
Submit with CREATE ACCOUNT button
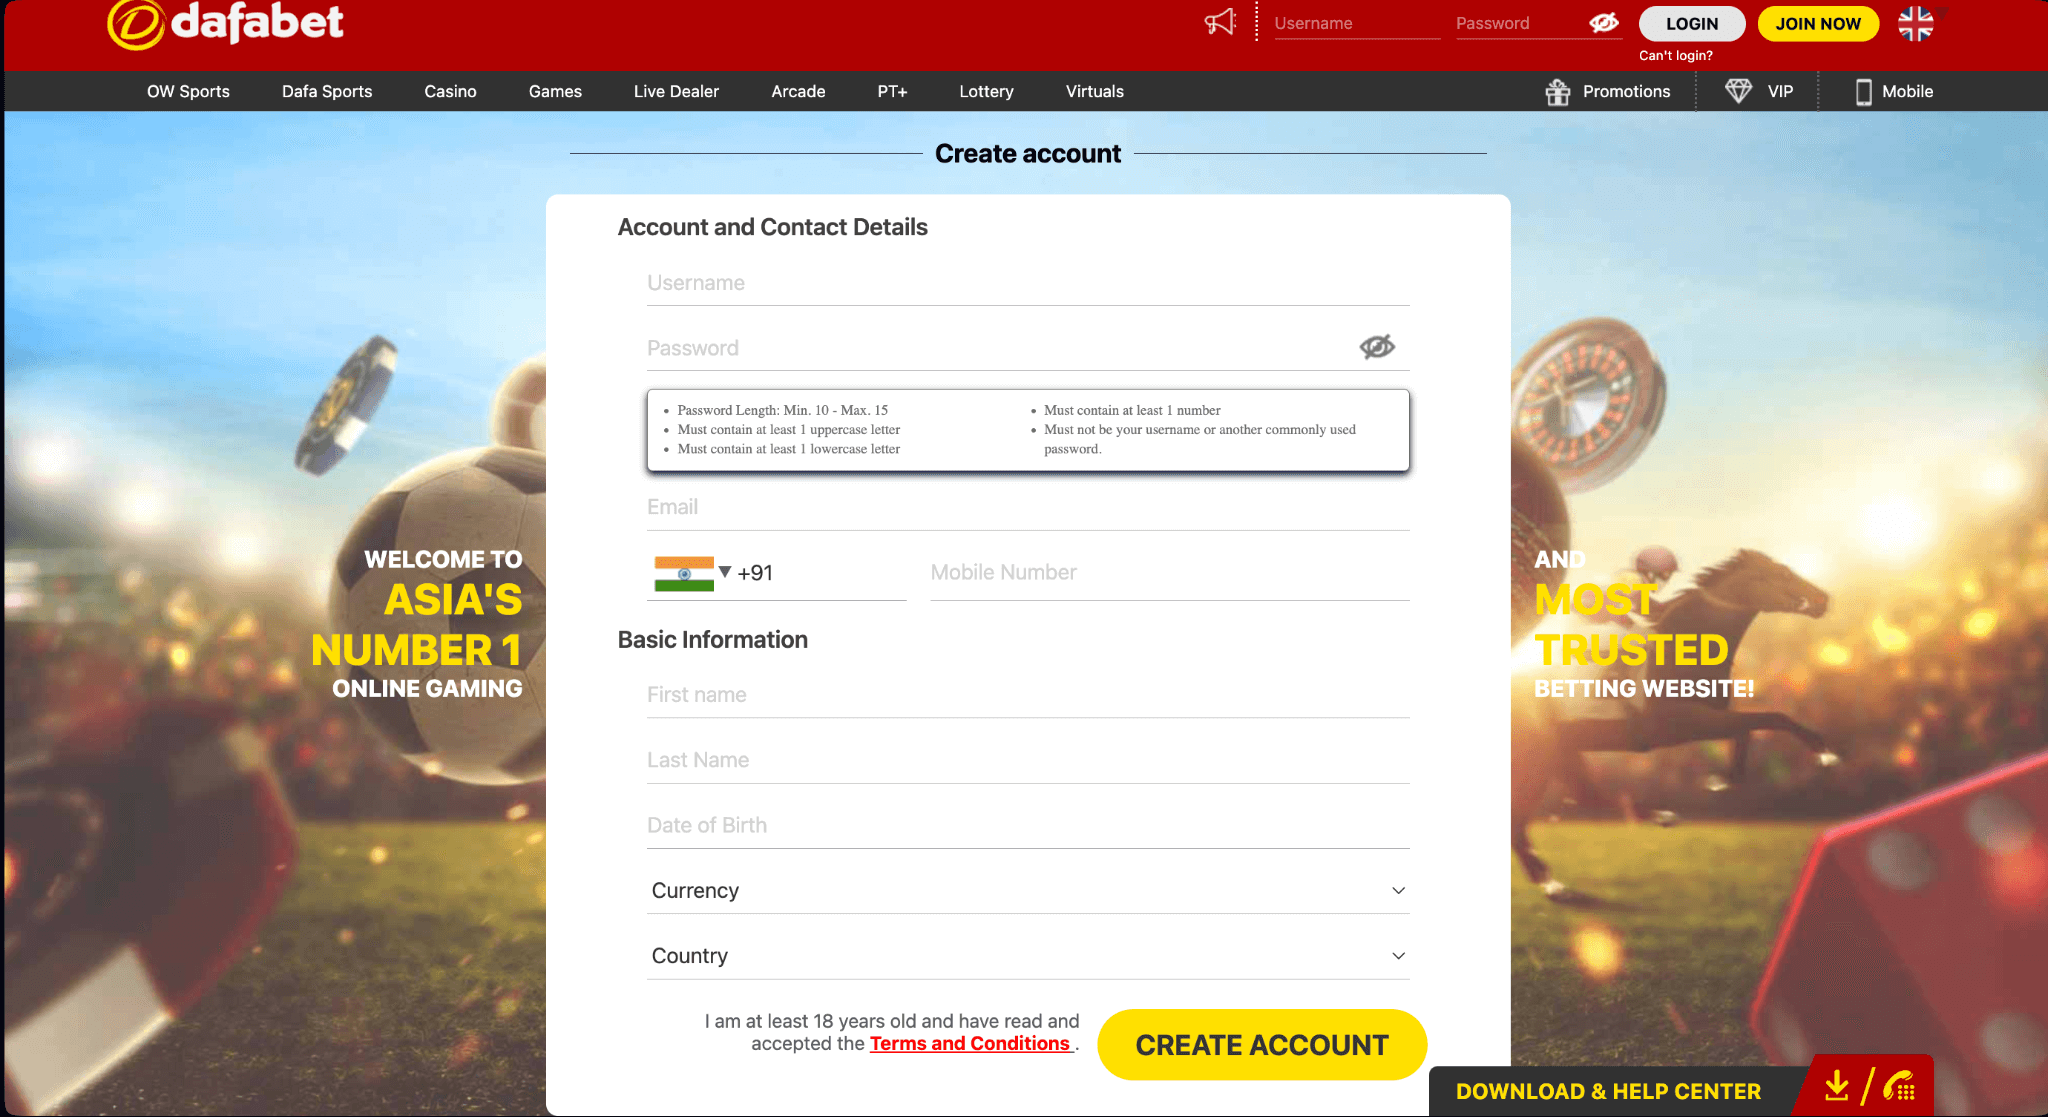(1262, 1045)
